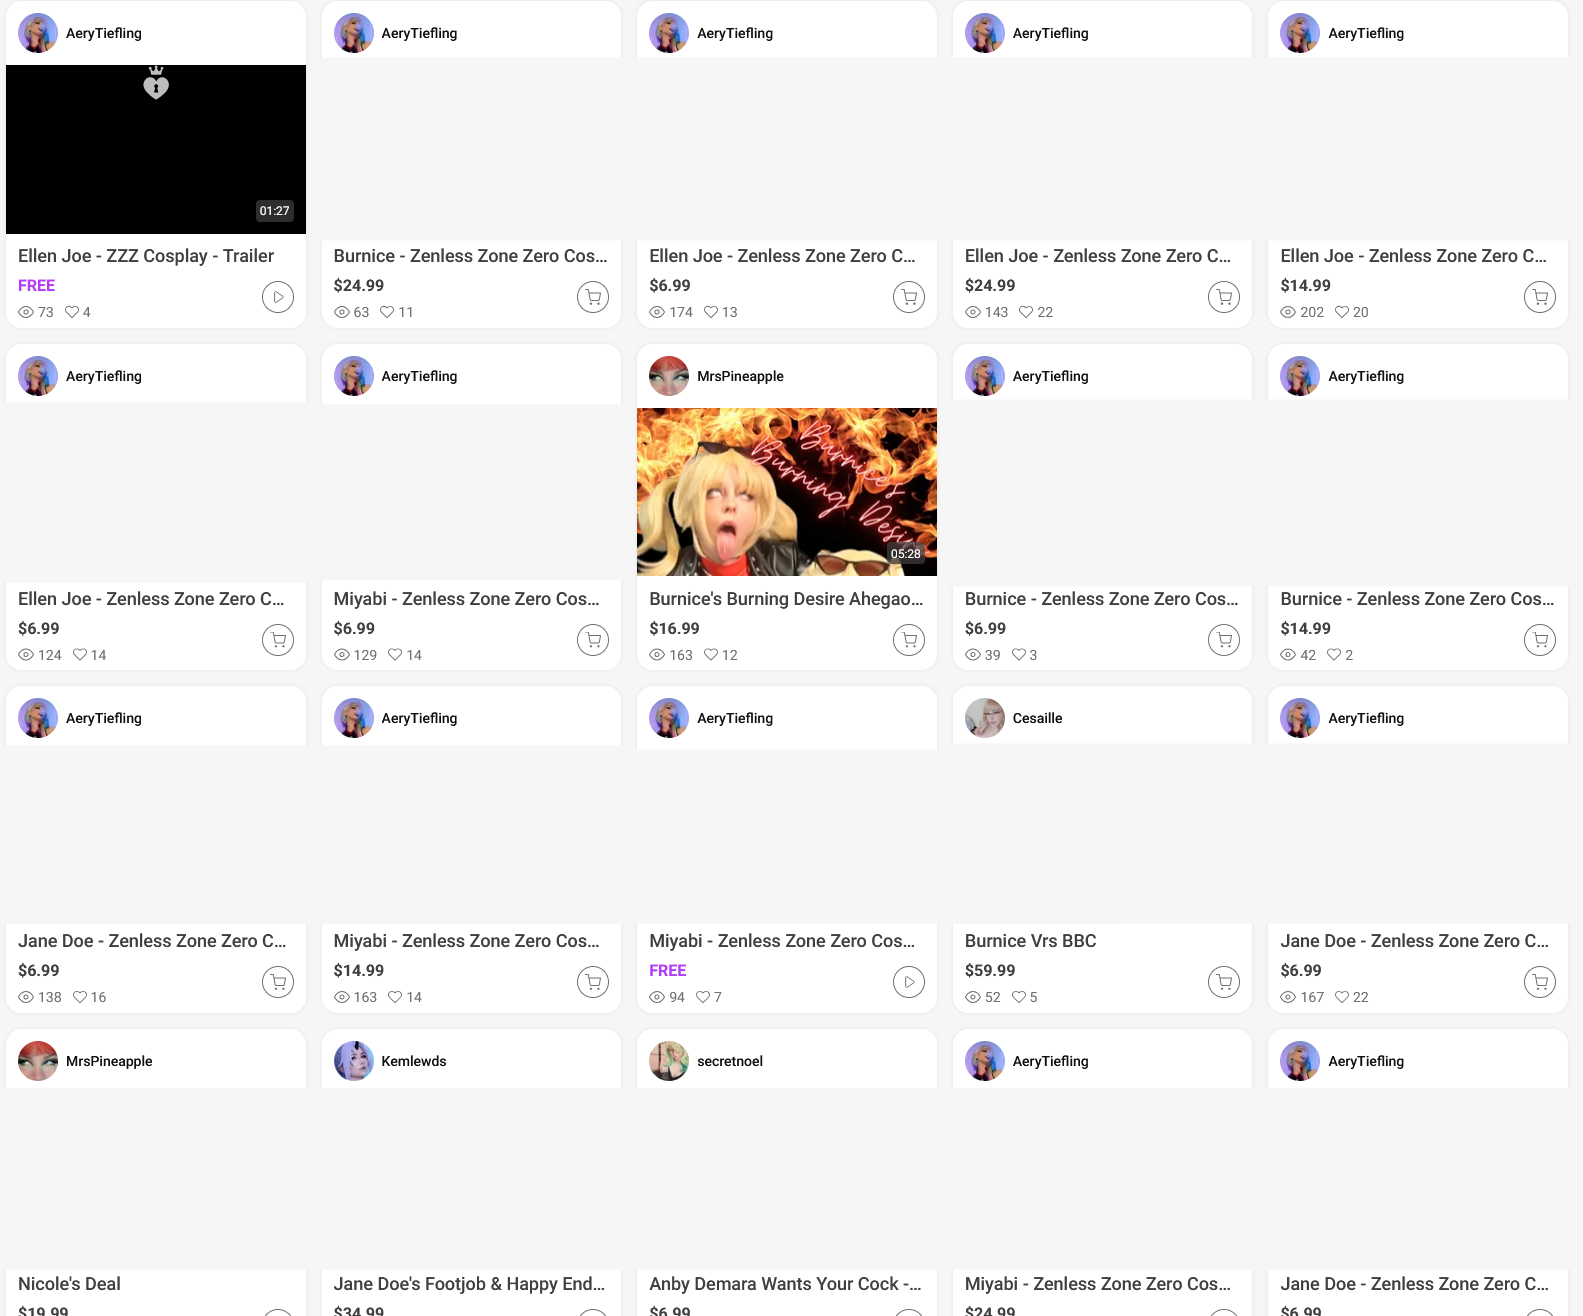Add the $24.99 Ellen Joe video to cart
The width and height of the screenshot is (1583, 1316).
coord(1224,297)
